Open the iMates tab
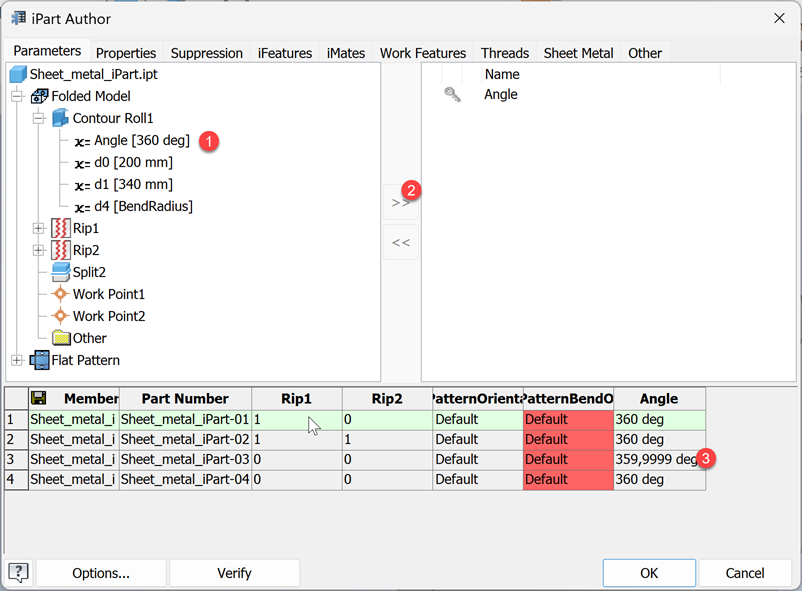The width and height of the screenshot is (802, 591). tap(346, 53)
